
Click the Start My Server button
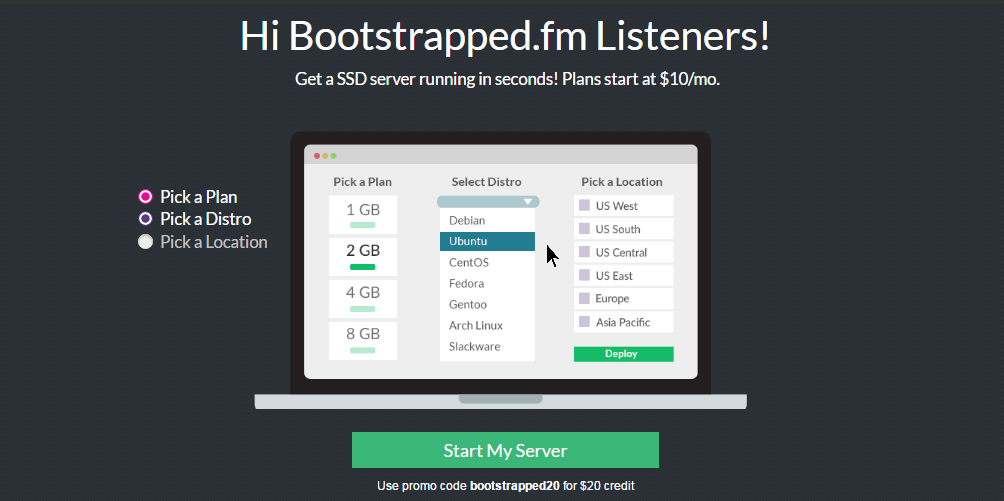pos(505,450)
